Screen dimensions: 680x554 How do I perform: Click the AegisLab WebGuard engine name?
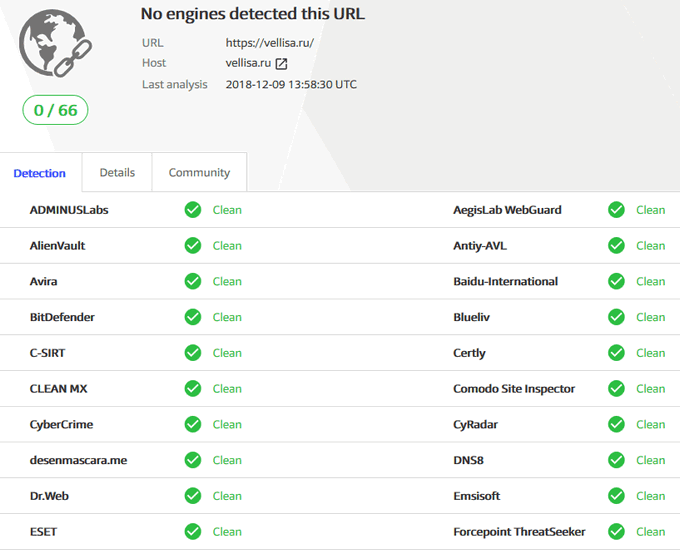(507, 210)
